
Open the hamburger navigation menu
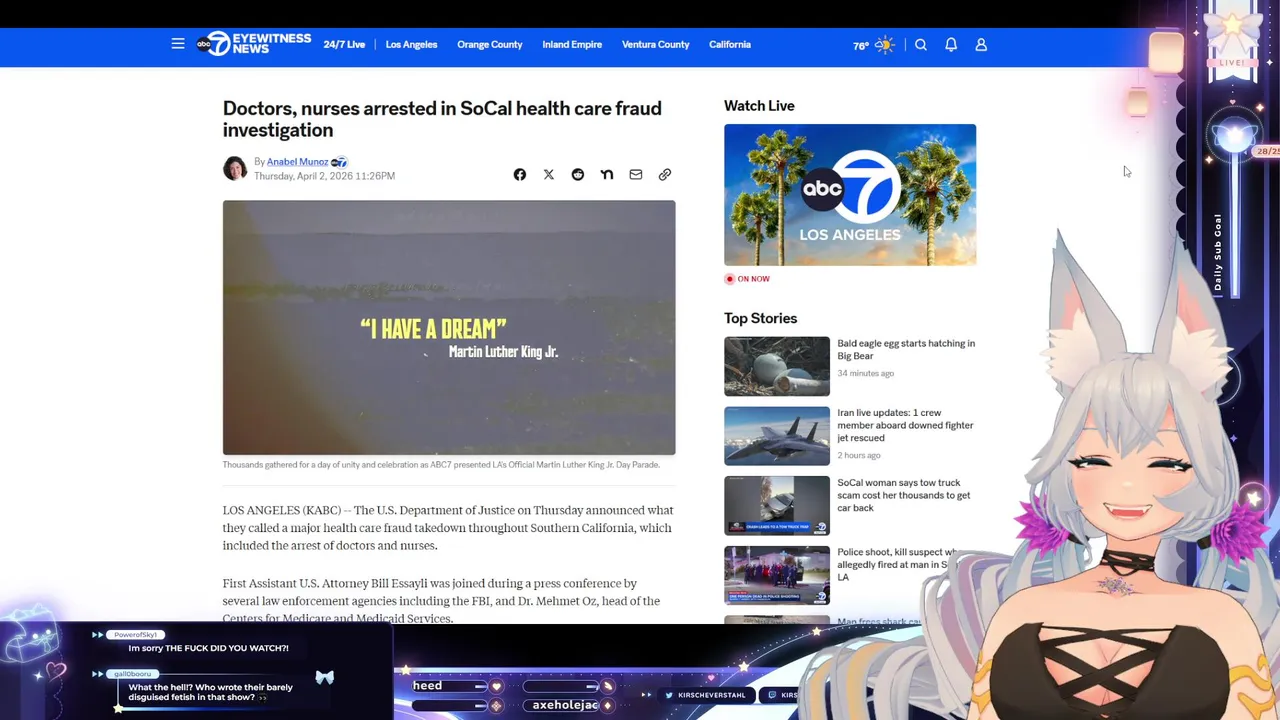point(178,44)
